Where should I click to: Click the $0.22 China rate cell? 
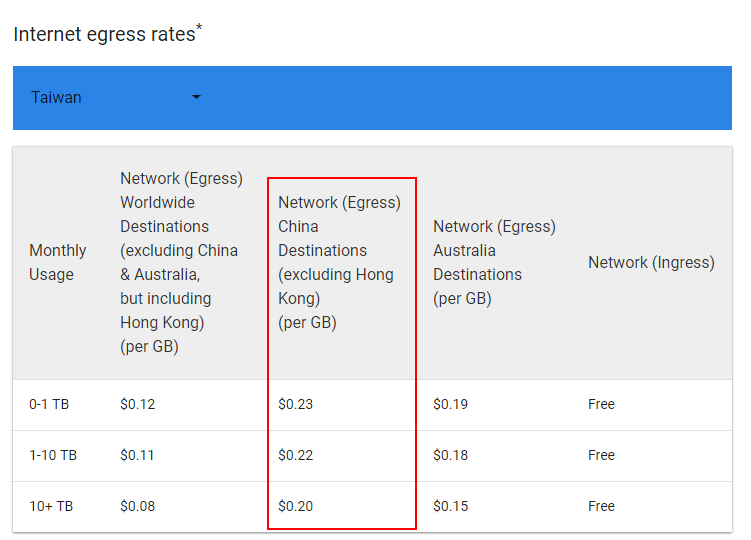point(296,455)
